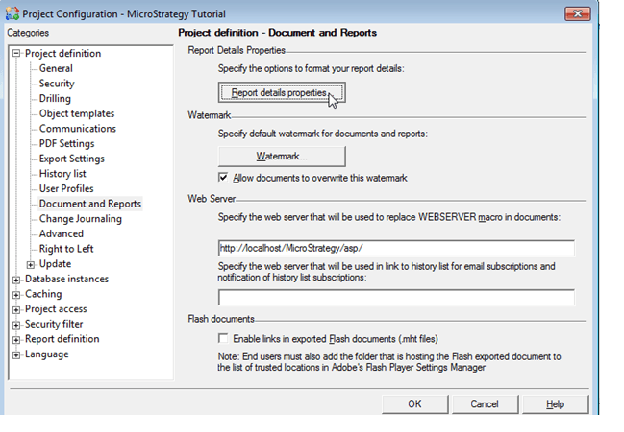Viewport: 624px width, 432px height.
Task: Collapse the Project definition tree node
Action: coord(16,54)
